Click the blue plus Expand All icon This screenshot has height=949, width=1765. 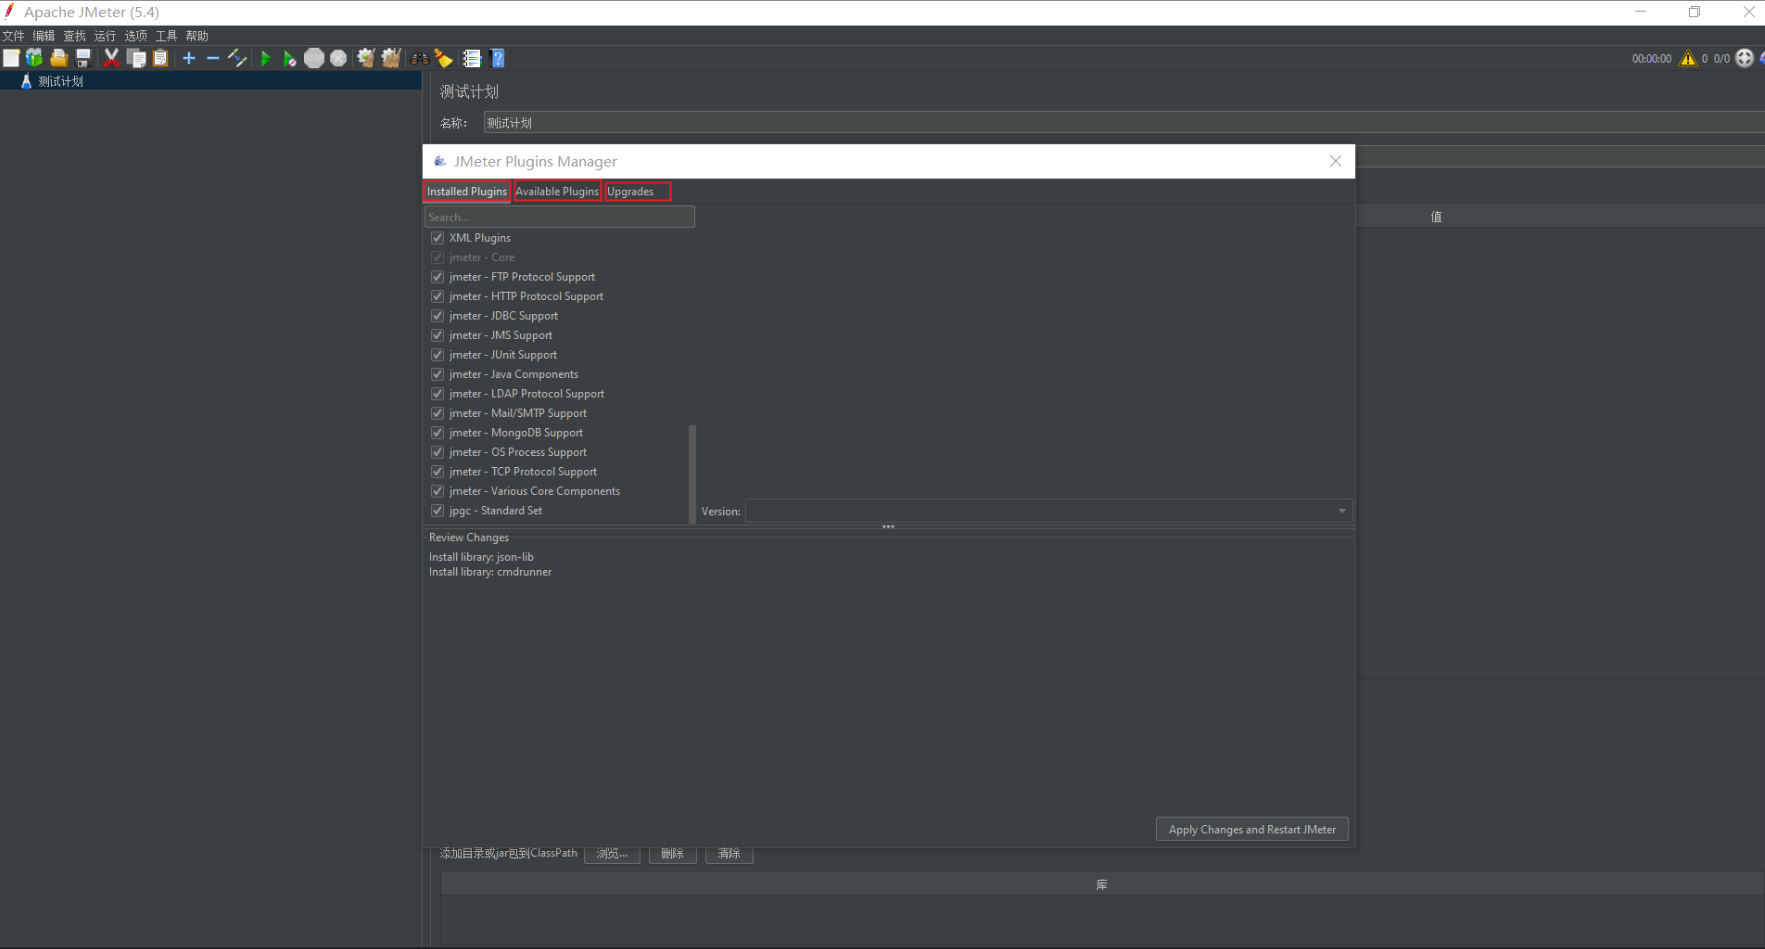coord(189,58)
